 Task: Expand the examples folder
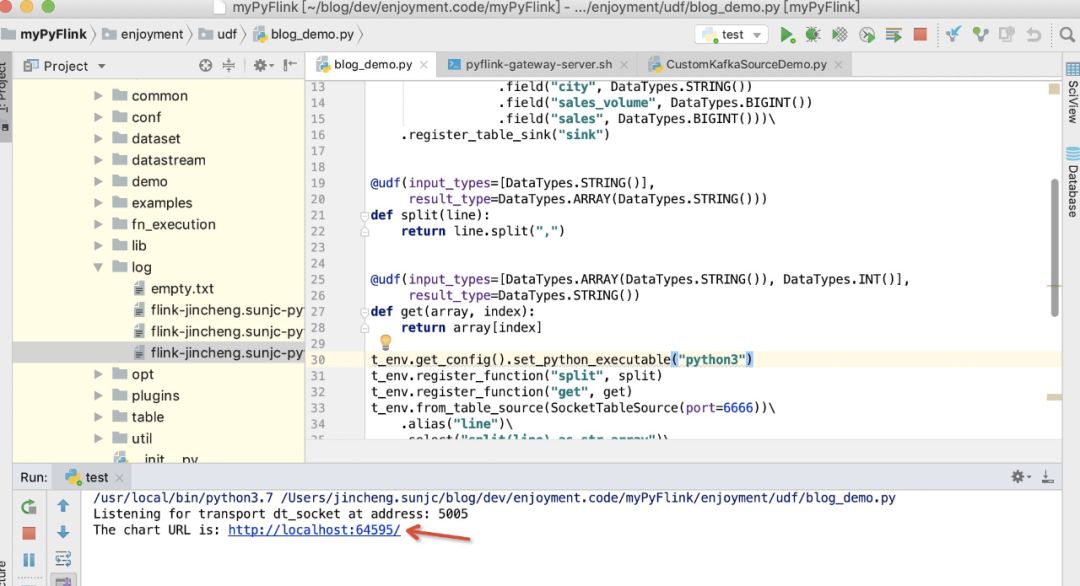[98, 202]
